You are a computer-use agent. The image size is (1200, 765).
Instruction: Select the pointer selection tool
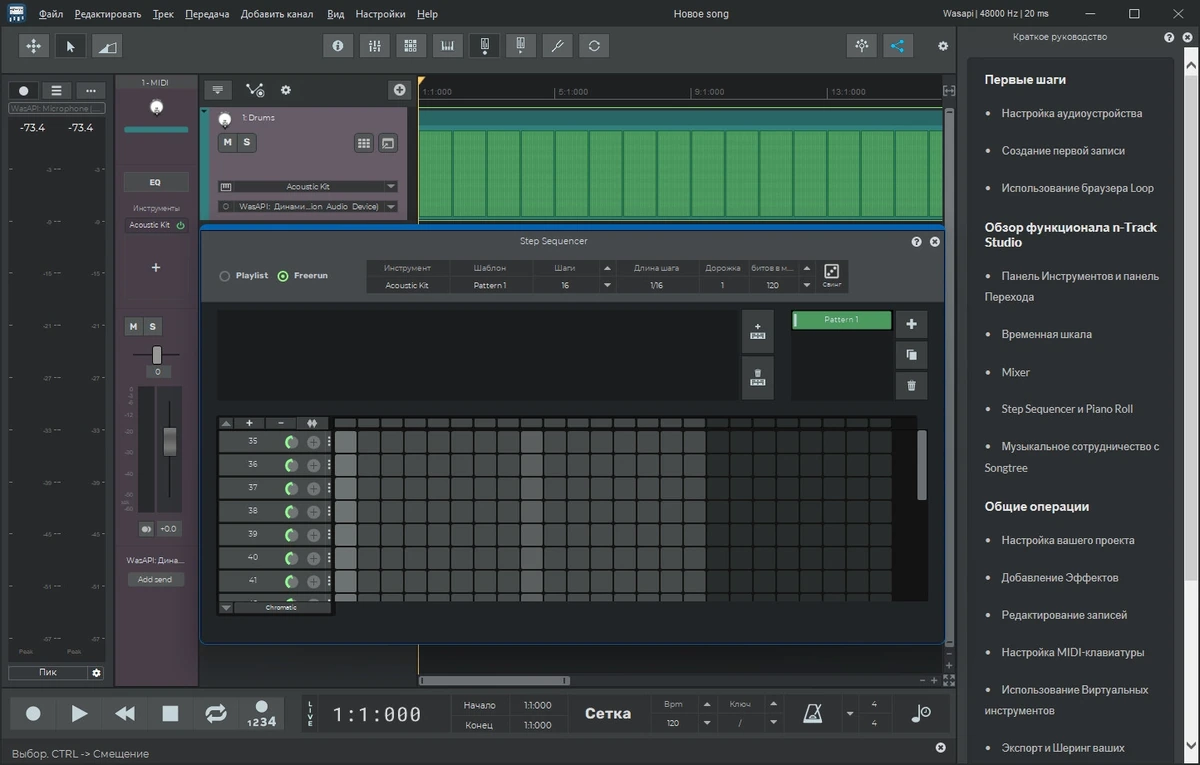tap(70, 46)
